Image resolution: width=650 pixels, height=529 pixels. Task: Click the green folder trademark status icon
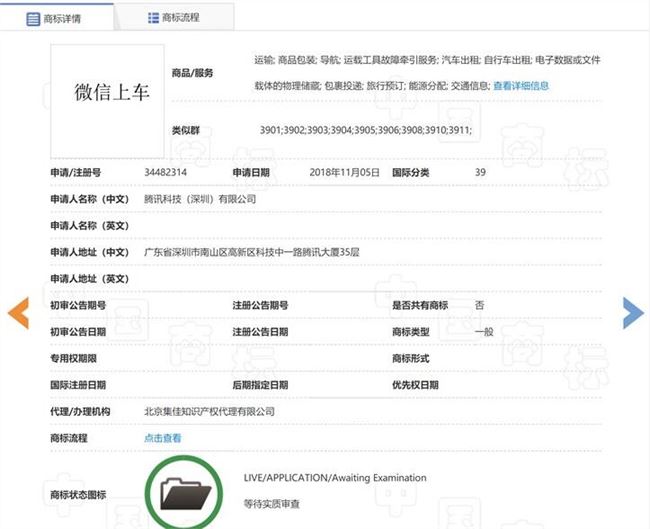(x=184, y=492)
